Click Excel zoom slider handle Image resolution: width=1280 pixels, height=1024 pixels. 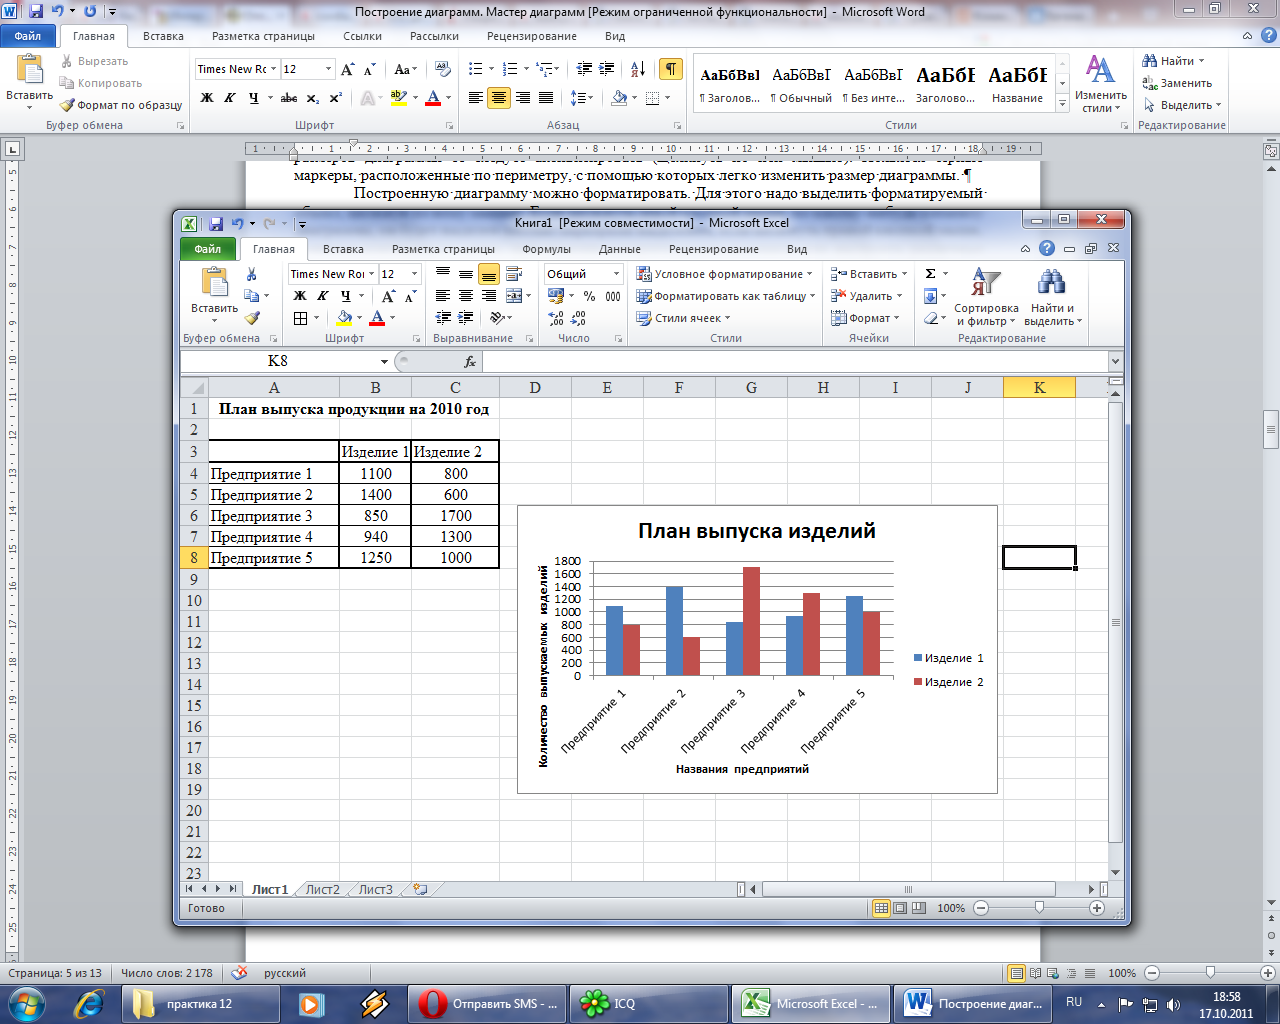point(1039,908)
